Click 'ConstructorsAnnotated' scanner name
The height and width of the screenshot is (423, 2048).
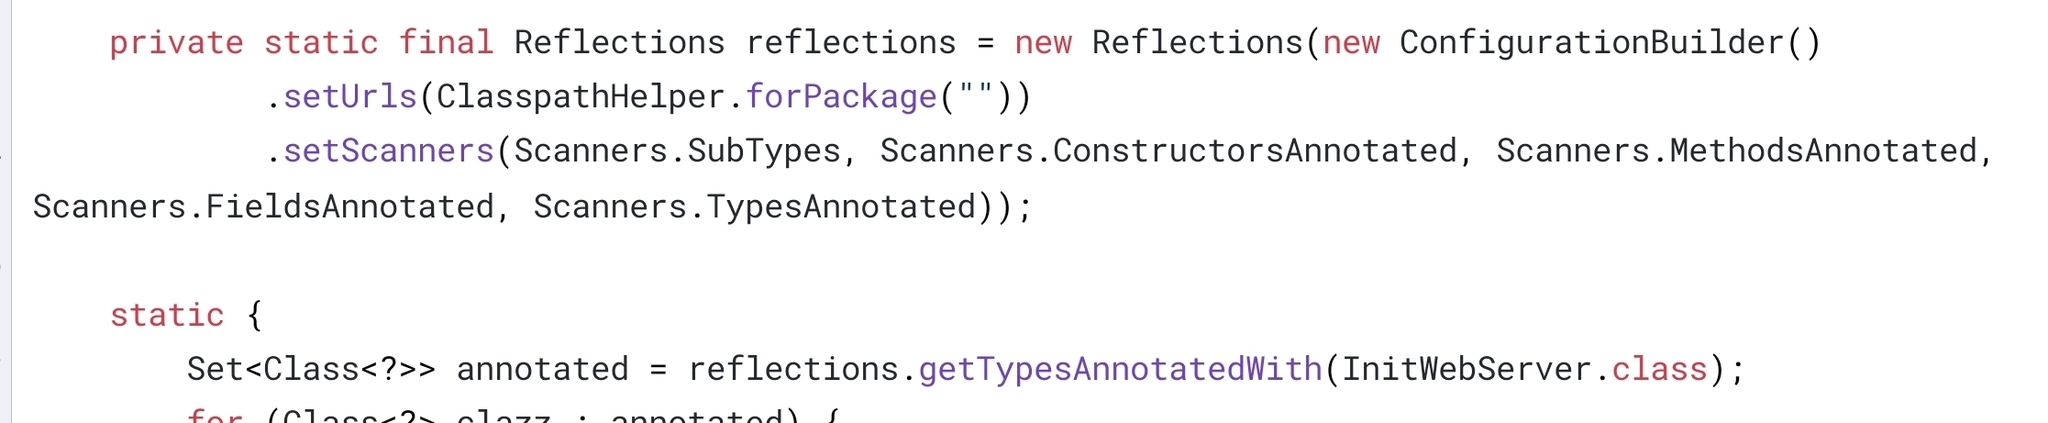click(x=1255, y=151)
